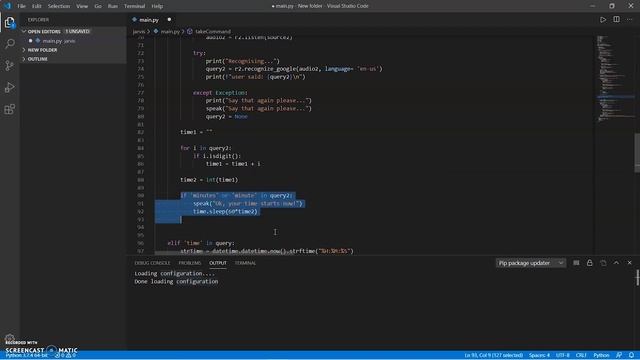Viewport: 640px width, 360px height.
Task: Click the unsaved dot on the main.py tab
Action: coord(169,20)
